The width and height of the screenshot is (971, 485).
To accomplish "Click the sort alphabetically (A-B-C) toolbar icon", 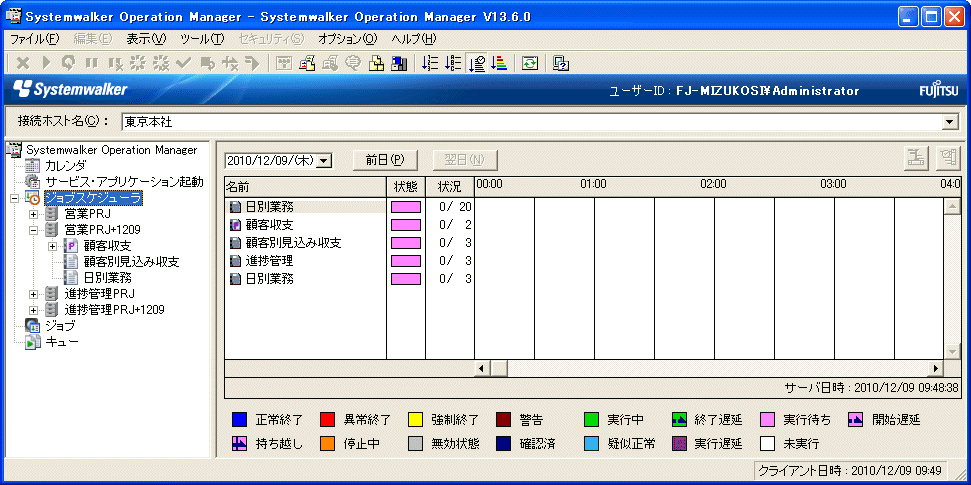I will pyautogui.click(x=453, y=63).
